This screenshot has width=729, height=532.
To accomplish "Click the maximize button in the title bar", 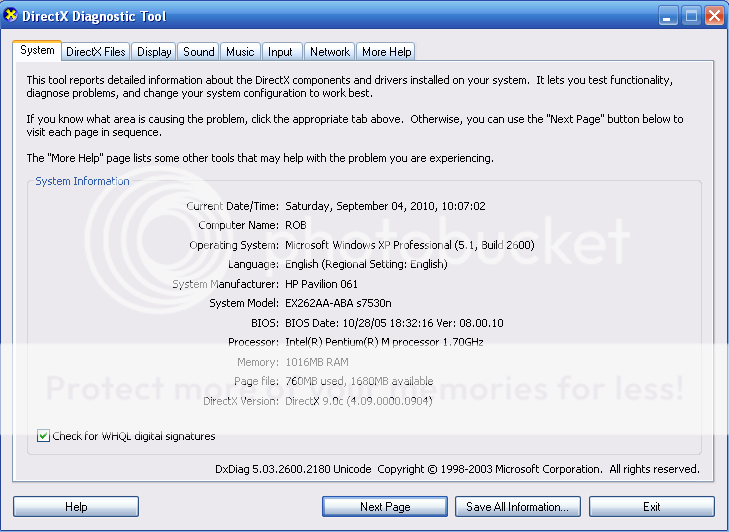I will (x=691, y=16).
